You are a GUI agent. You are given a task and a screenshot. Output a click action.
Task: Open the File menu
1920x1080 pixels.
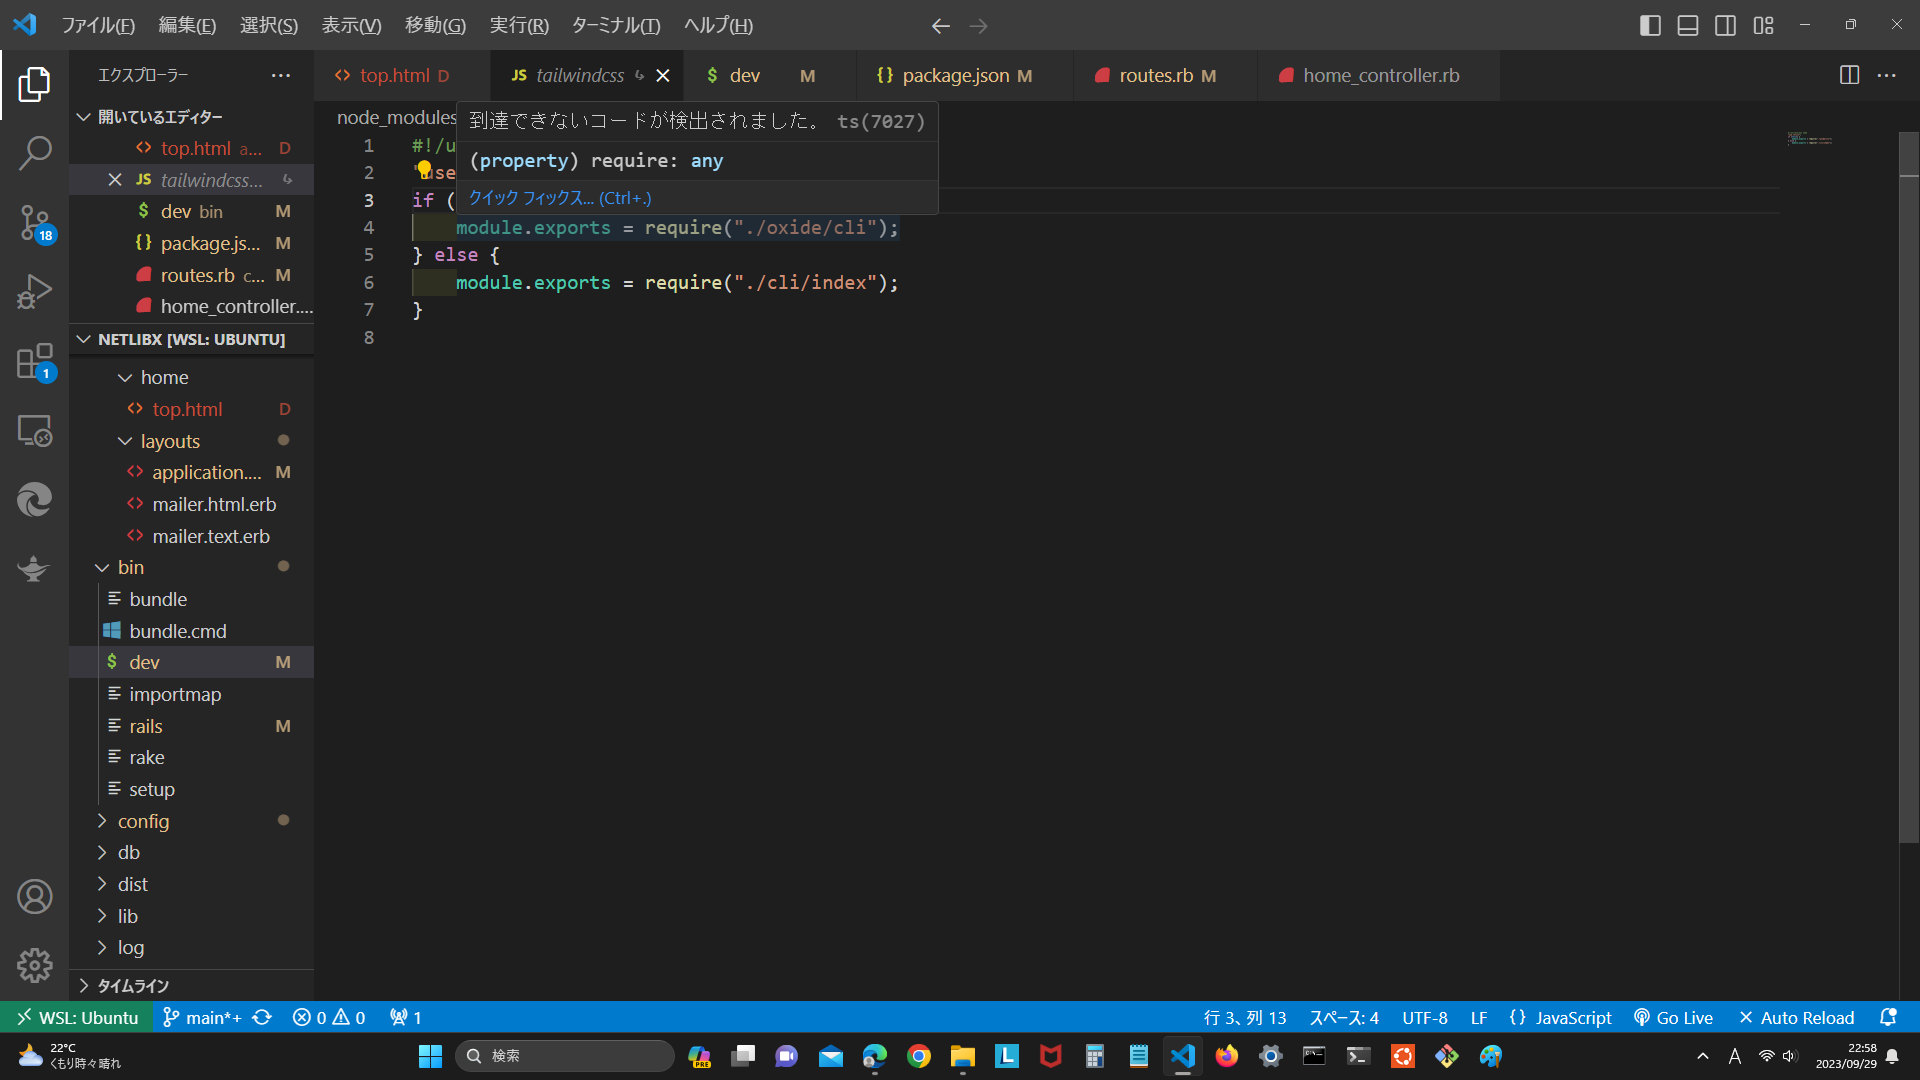(x=98, y=25)
